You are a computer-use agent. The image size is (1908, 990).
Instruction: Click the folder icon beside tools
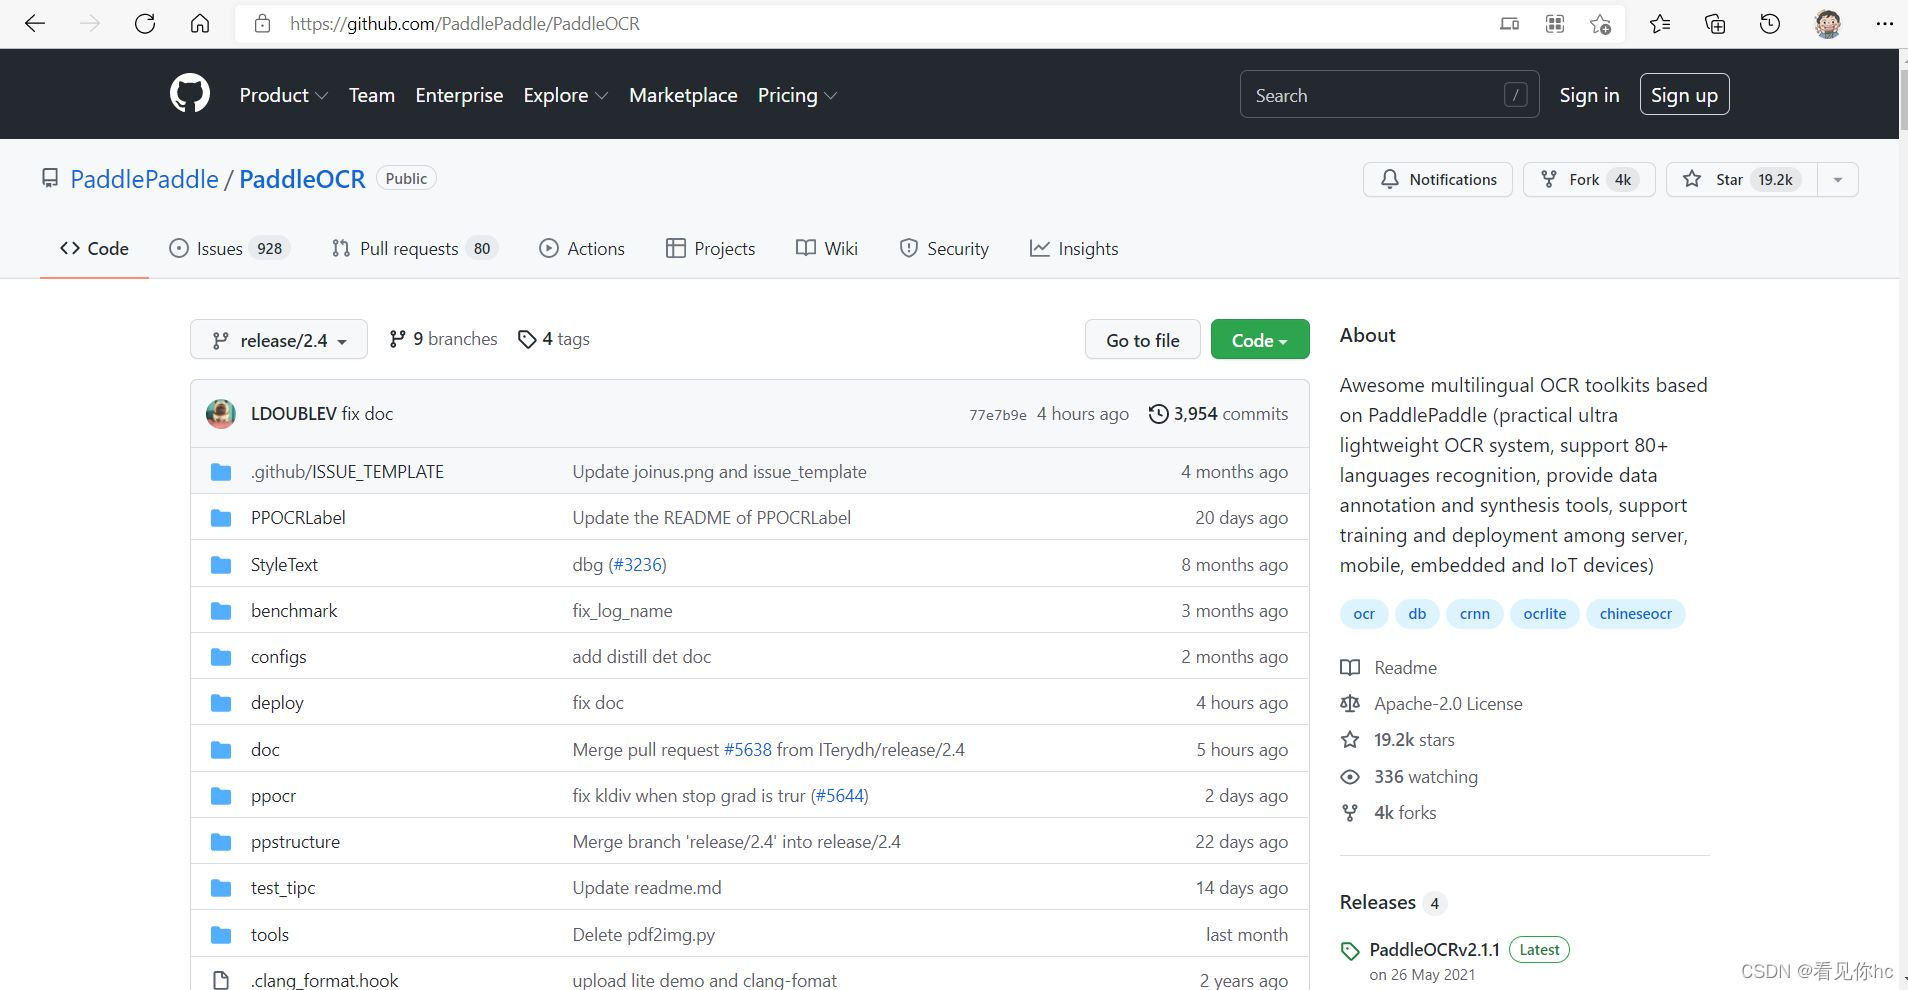coord(221,935)
